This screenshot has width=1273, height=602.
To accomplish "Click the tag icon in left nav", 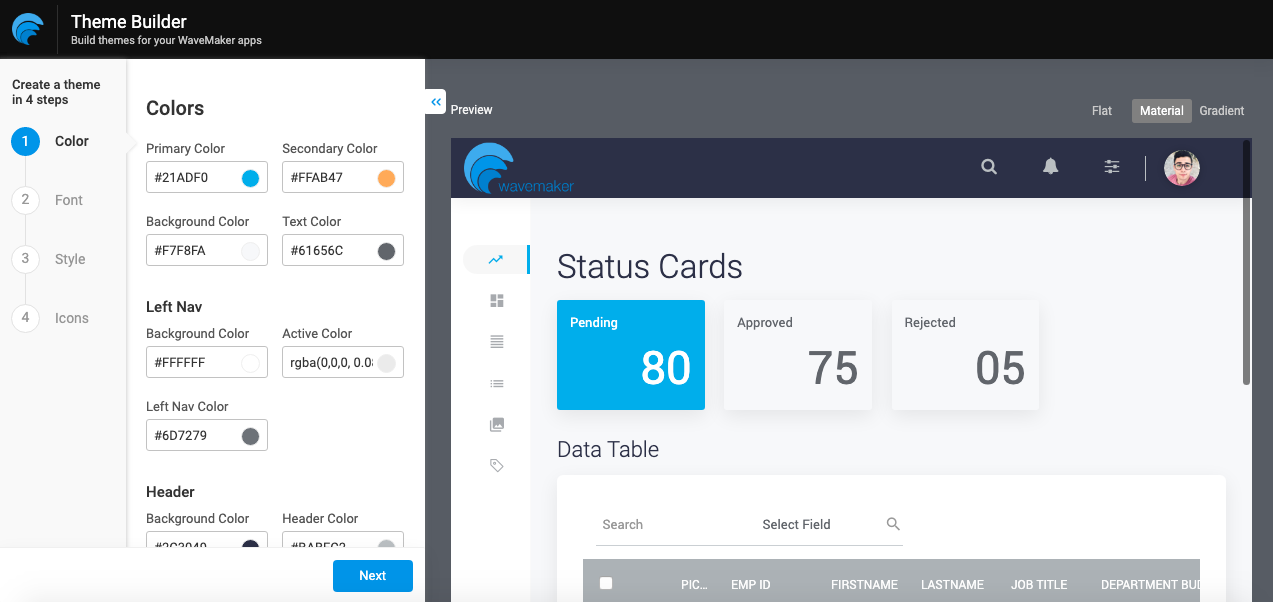I will [497, 465].
